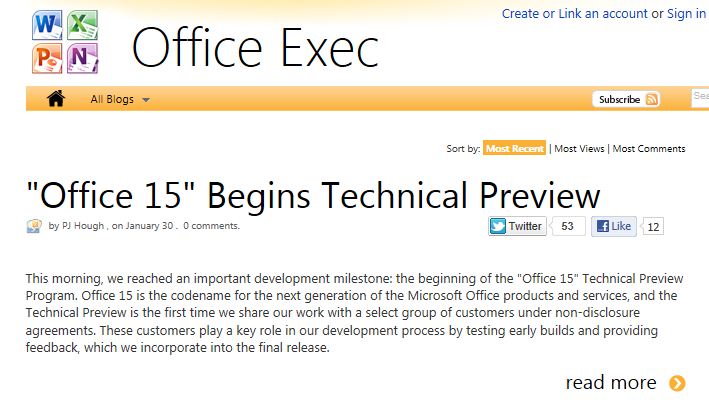Follow the Create or Link an account link
The width and height of the screenshot is (709, 404).
coord(575,14)
